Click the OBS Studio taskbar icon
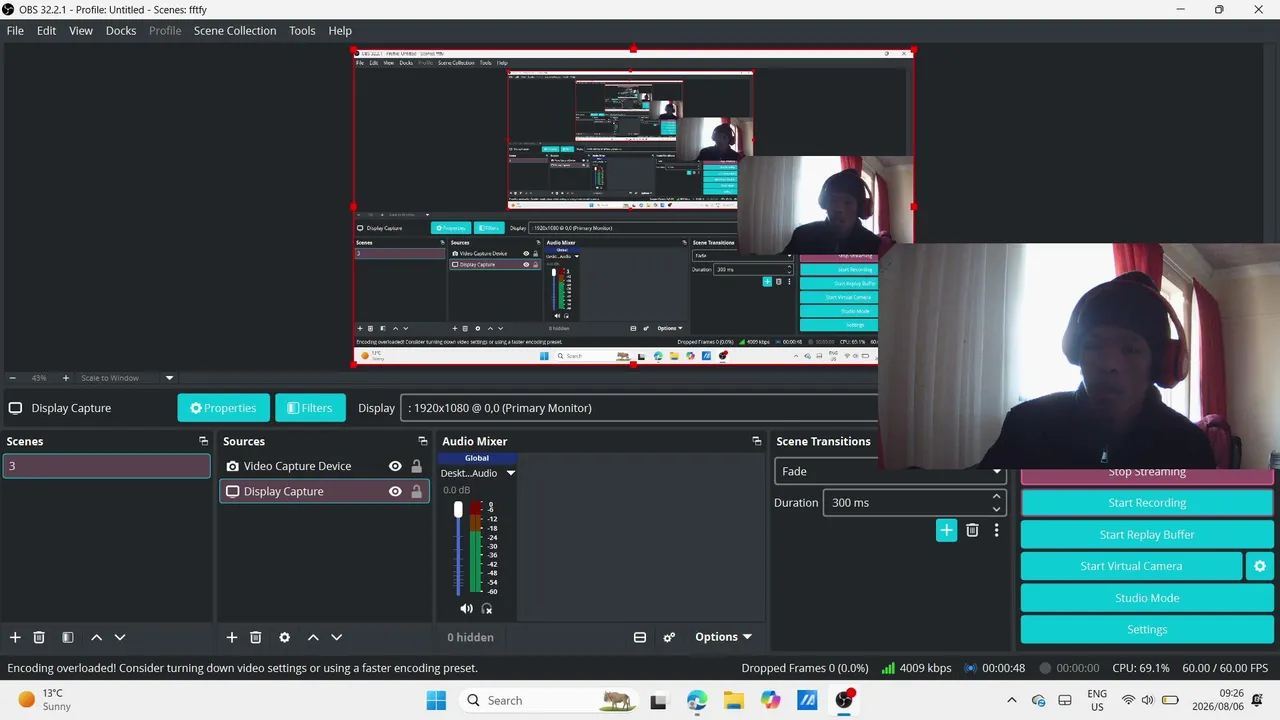Screen dimensions: 1280x720 click(845, 700)
